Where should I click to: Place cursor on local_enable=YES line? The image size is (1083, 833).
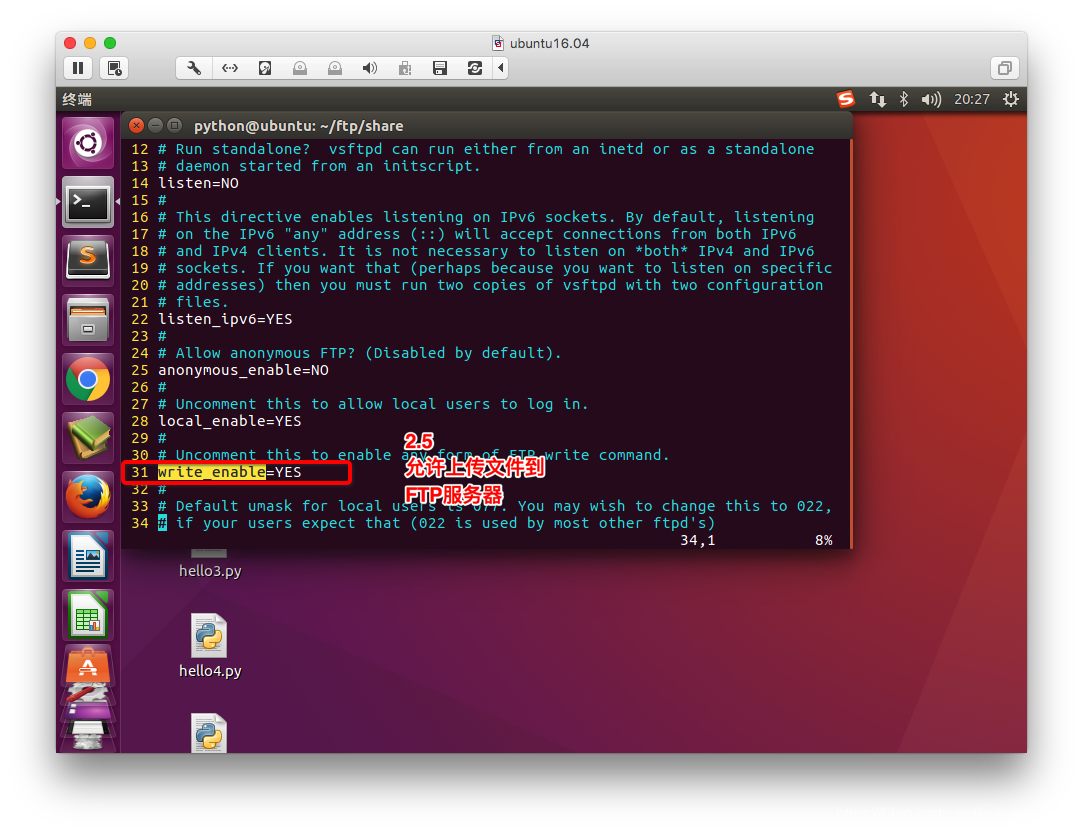(x=230, y=421)
